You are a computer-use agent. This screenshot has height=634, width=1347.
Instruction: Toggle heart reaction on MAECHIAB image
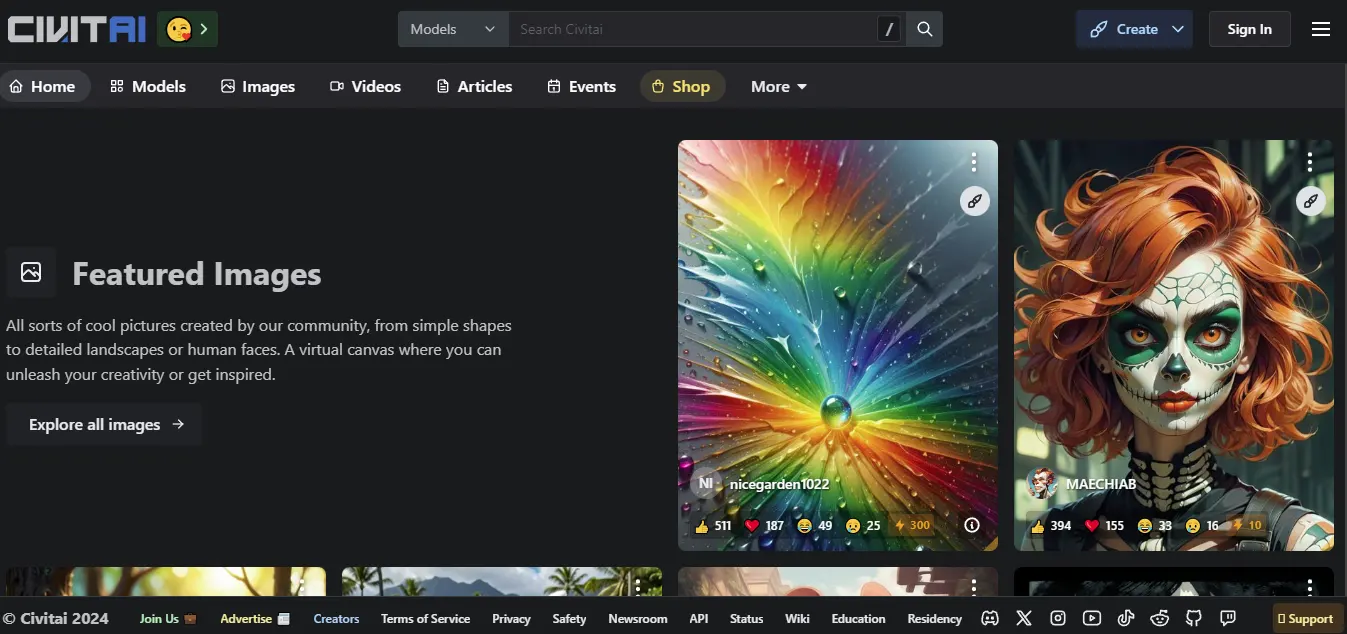point(1105,525)
